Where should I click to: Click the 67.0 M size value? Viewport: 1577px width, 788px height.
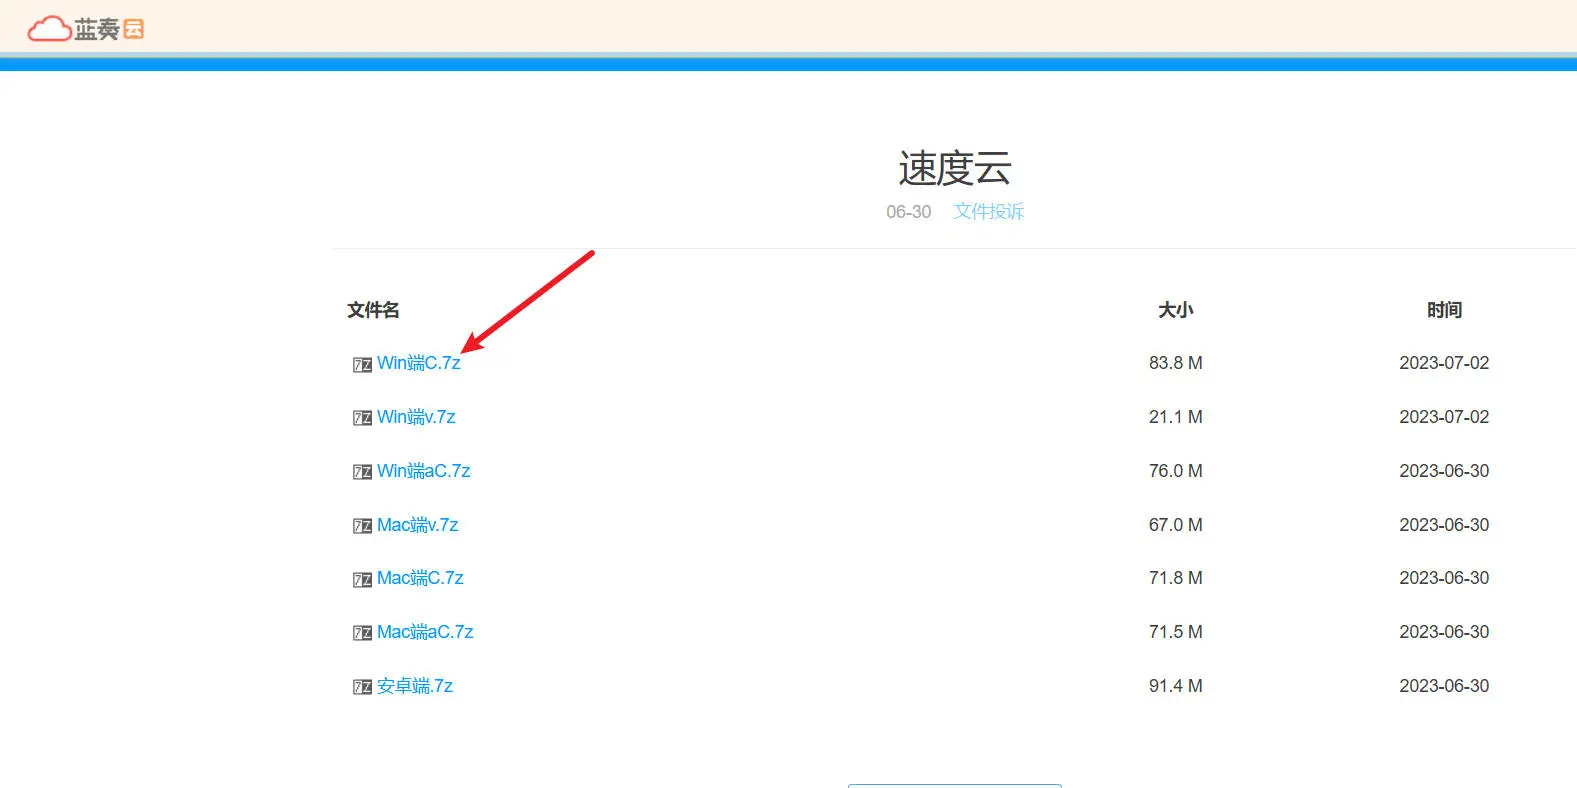(1176, 525)
